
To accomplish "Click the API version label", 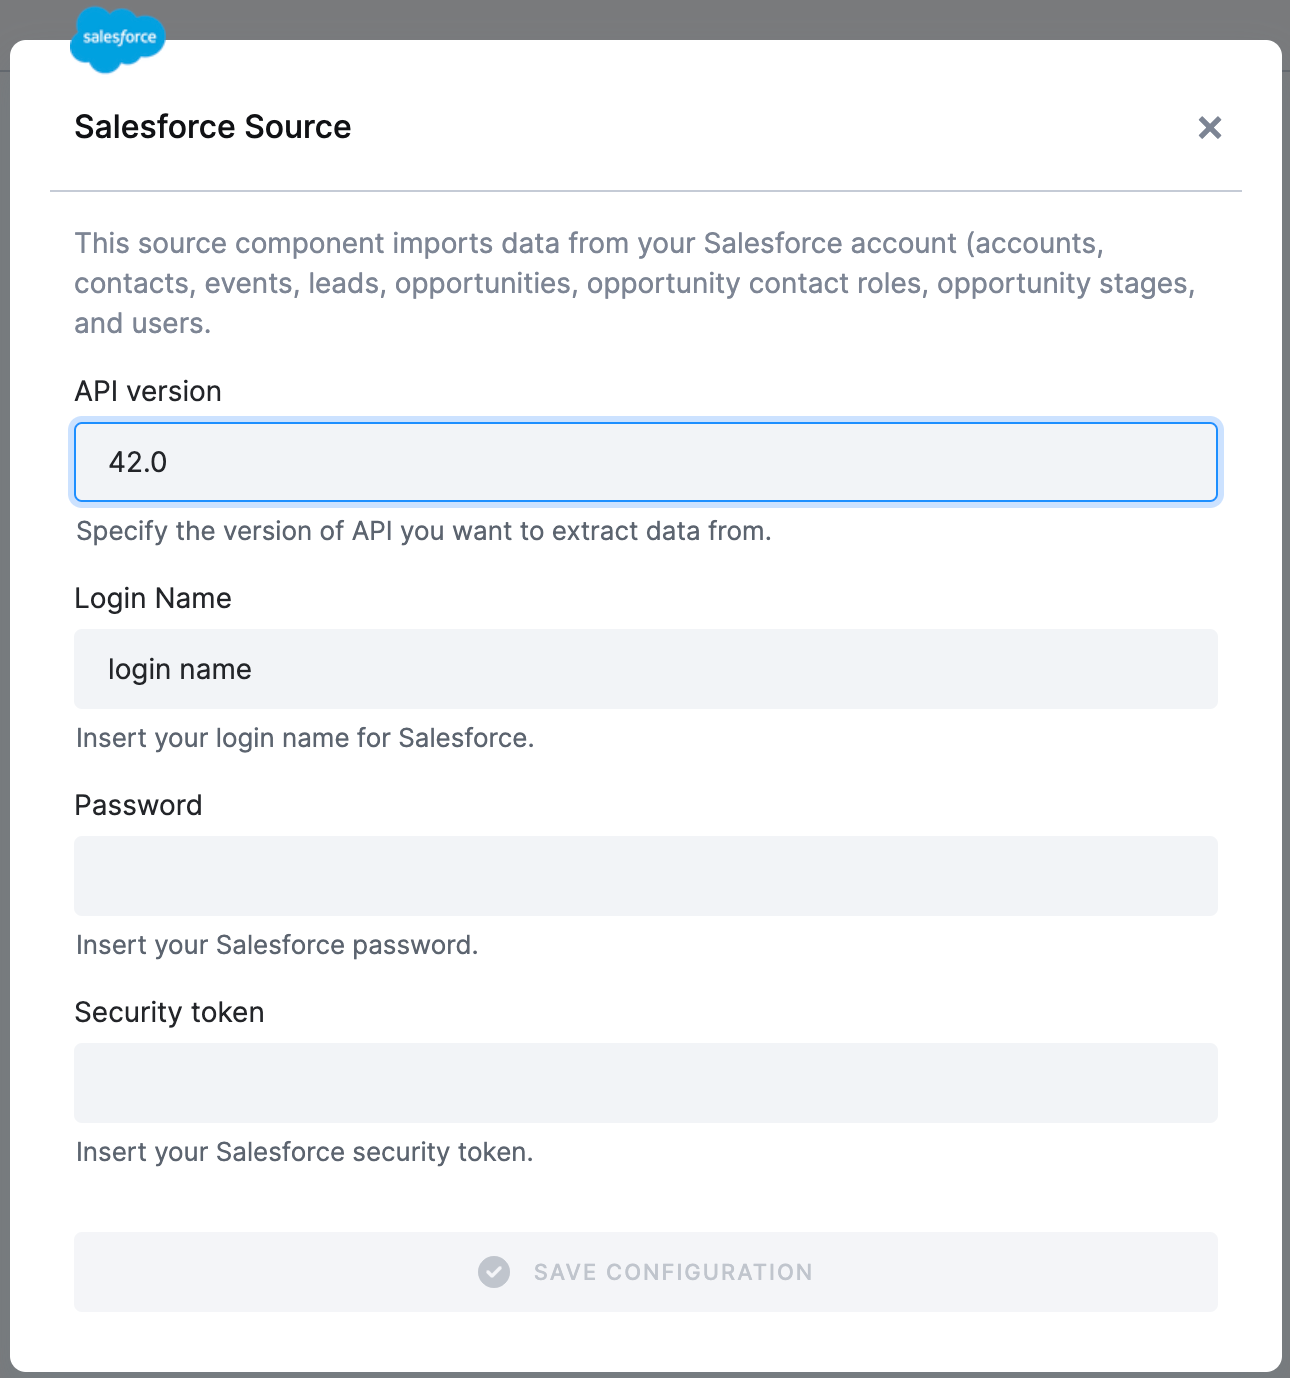I will [x=148, y=391].
